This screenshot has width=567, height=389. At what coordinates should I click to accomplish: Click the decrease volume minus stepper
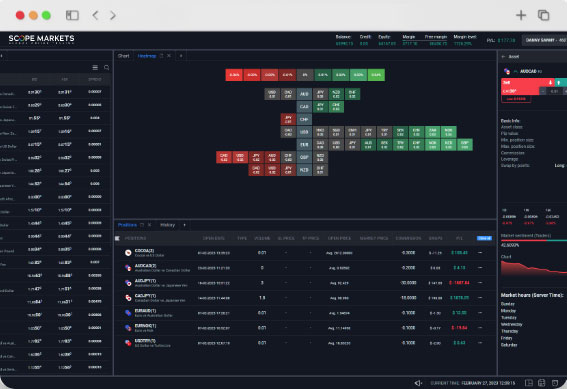coord(542,91)
